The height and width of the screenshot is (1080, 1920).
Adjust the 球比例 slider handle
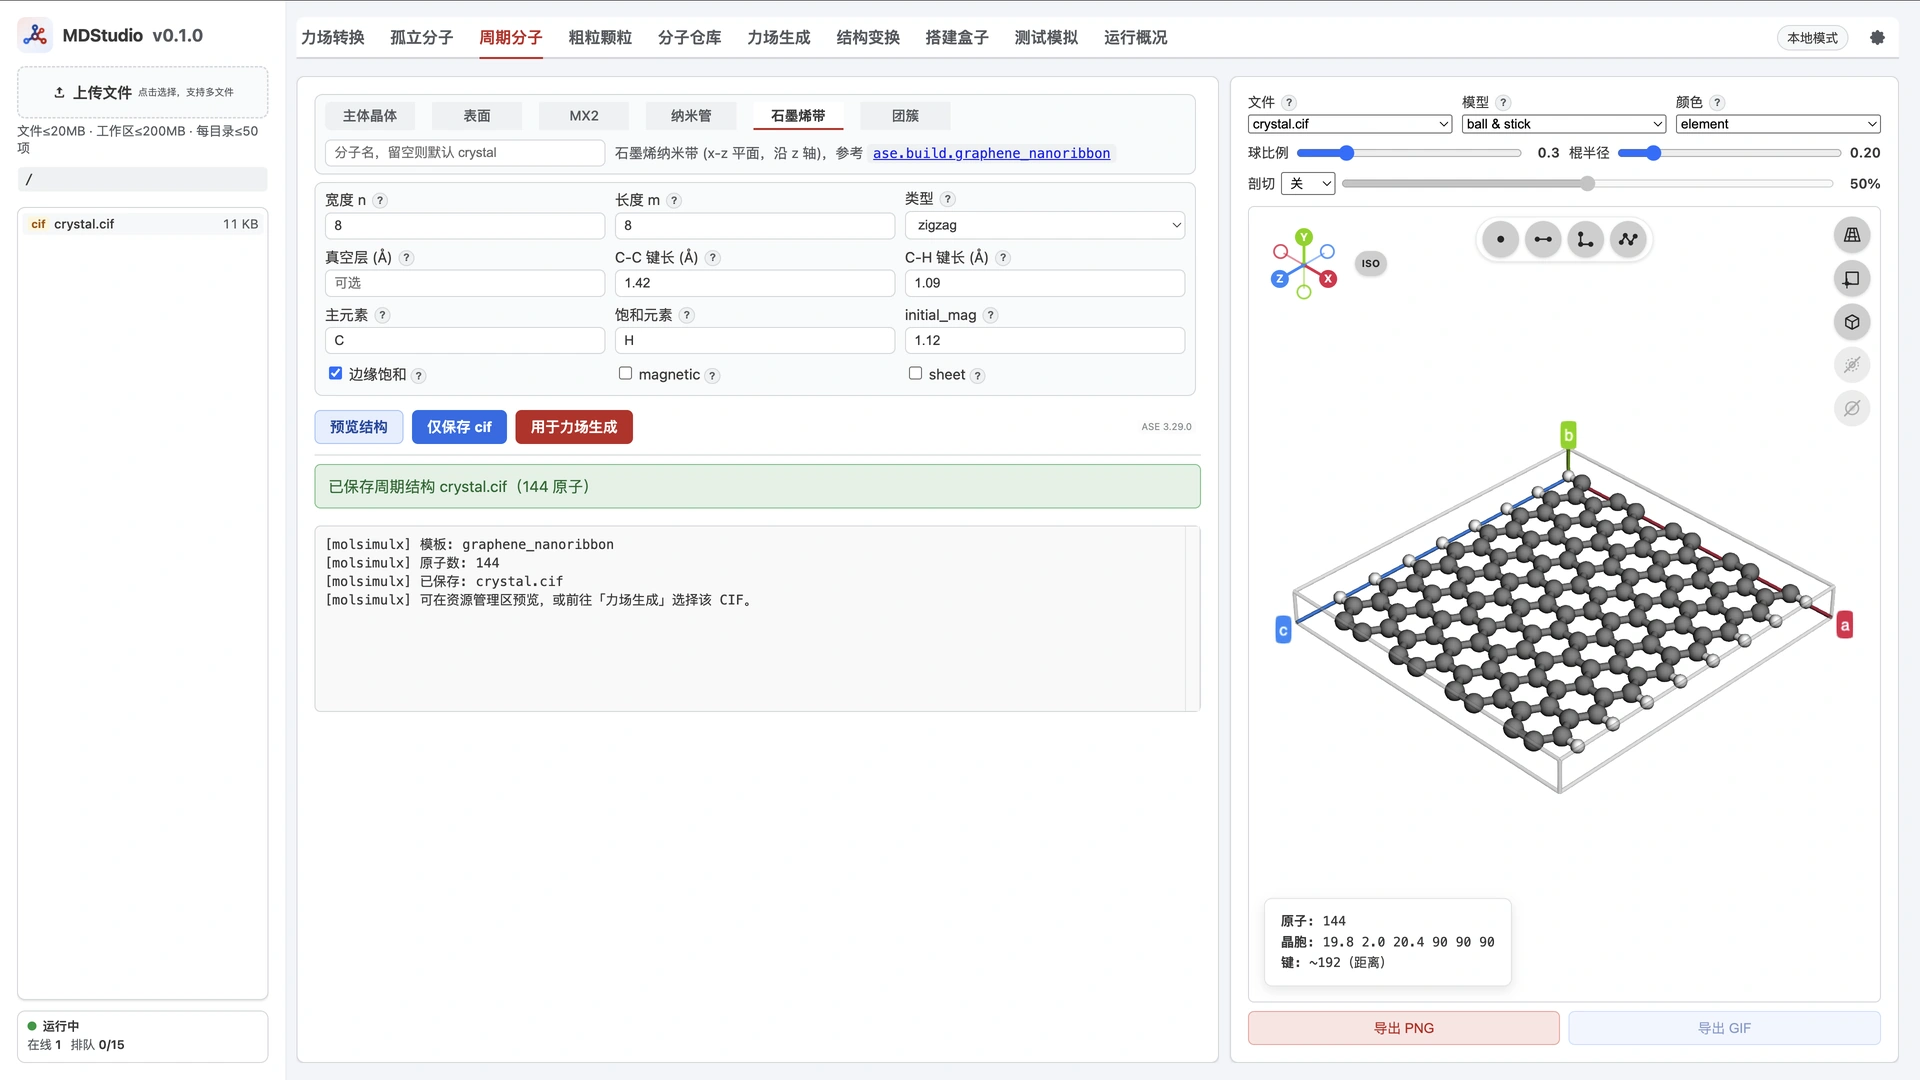click(1347, 153)
